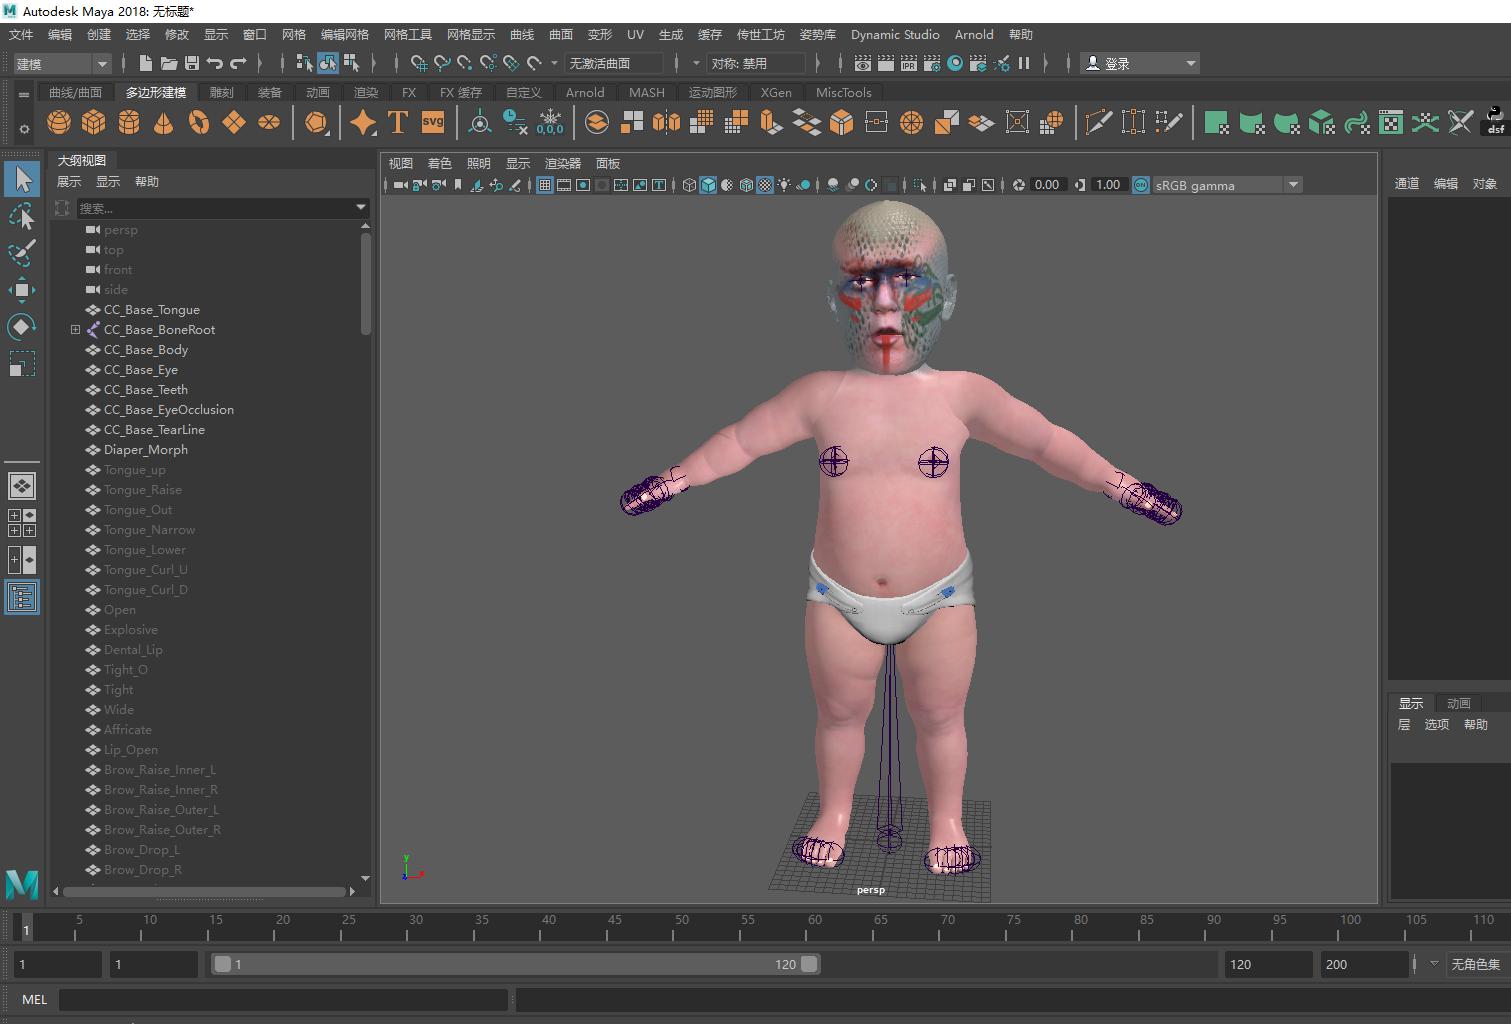Screen dimensions: 1511x1024
Task: Open the 无激活曲面 live surface field
Action: point(613,63)
